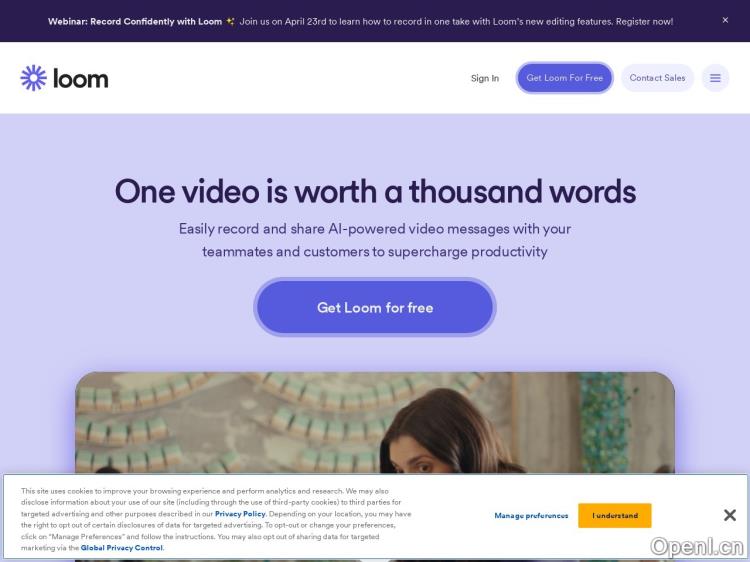Click Webinar: Record Confidently with Loom title
The height and width of the screenshot is (562, 750).
[135, 22]
